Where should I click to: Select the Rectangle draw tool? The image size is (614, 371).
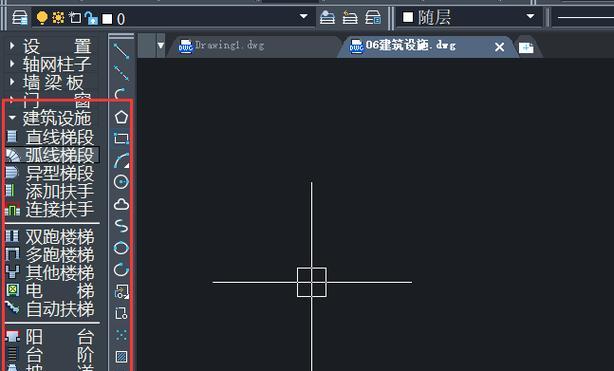(121, 139)
